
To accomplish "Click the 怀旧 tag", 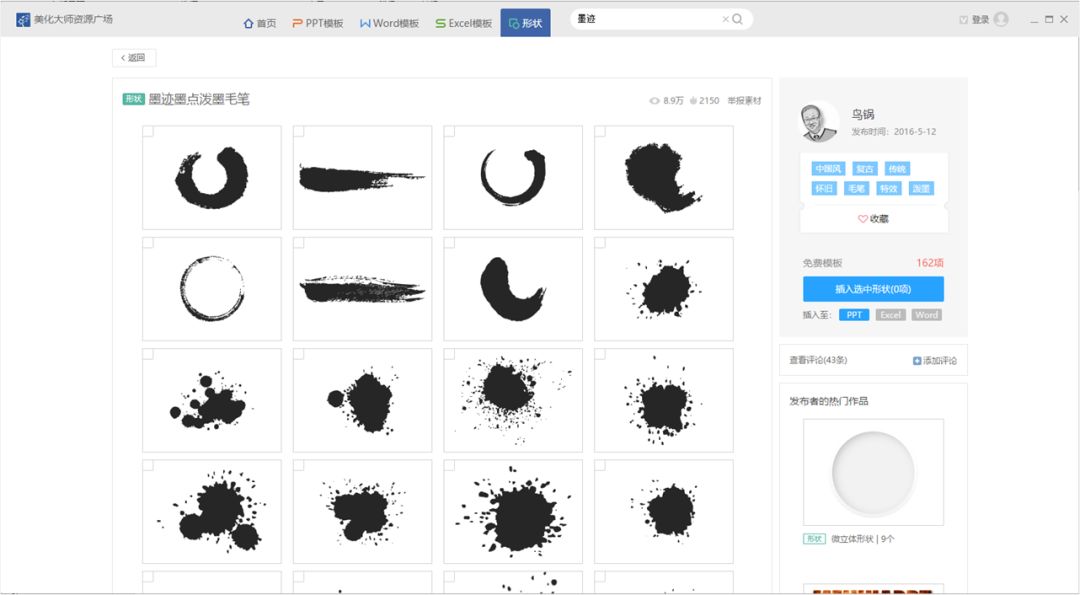I will coord(824,189).
